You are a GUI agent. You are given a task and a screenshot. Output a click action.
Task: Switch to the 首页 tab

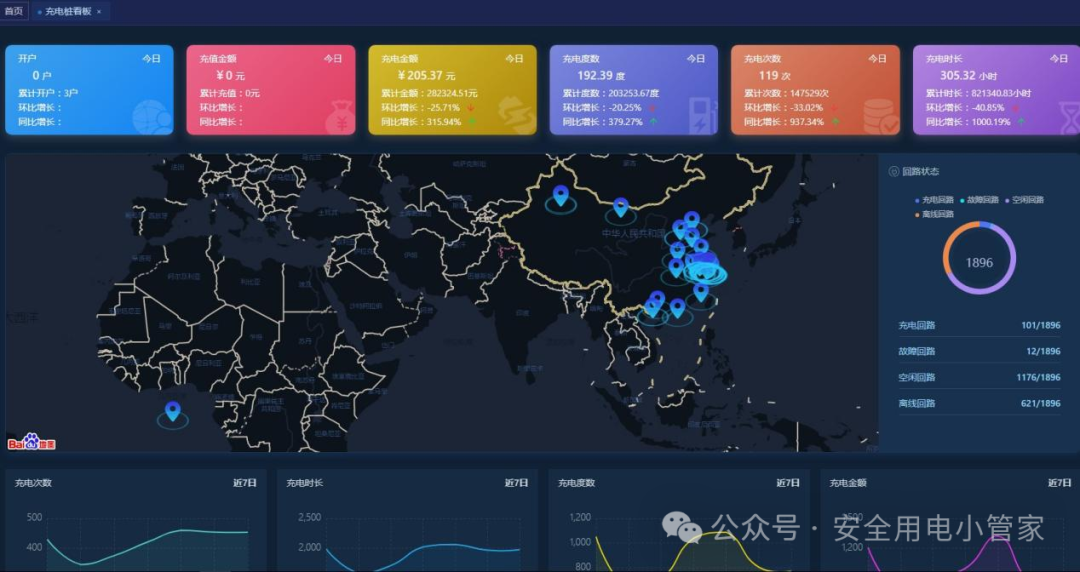click(14, 11)
